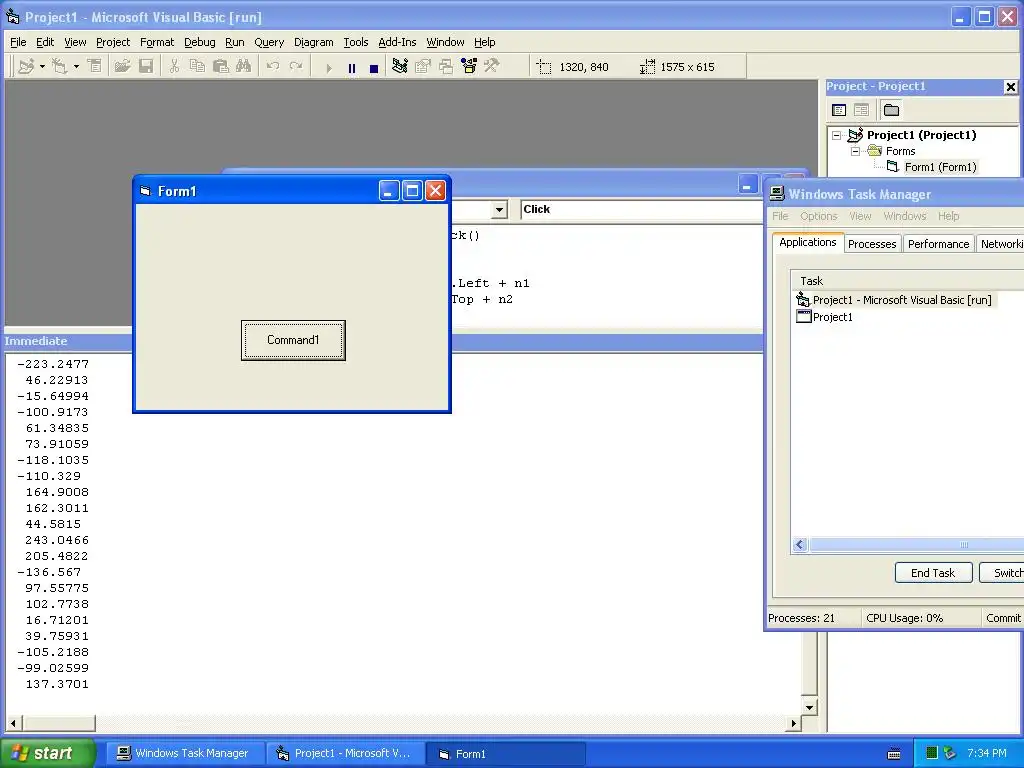
Task: Open the Format menu
Action: pos(157,42)
